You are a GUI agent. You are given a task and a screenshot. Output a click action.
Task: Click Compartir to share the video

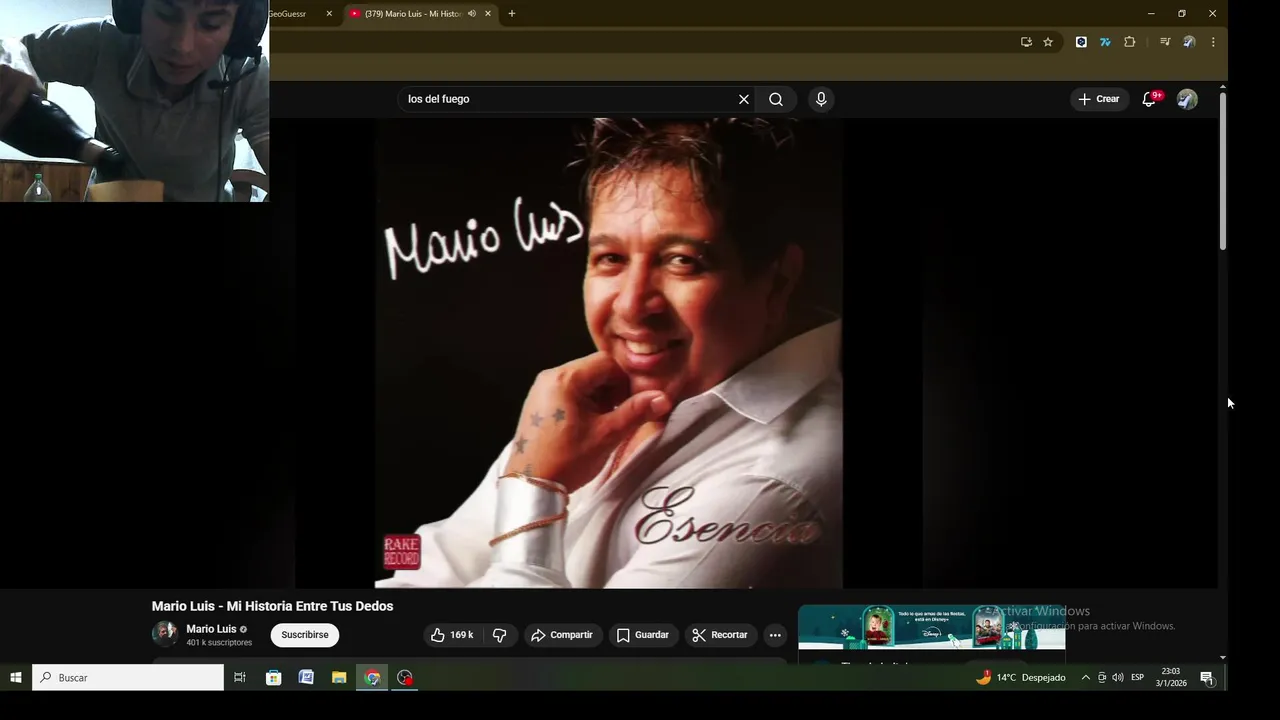tap(562, 635)
